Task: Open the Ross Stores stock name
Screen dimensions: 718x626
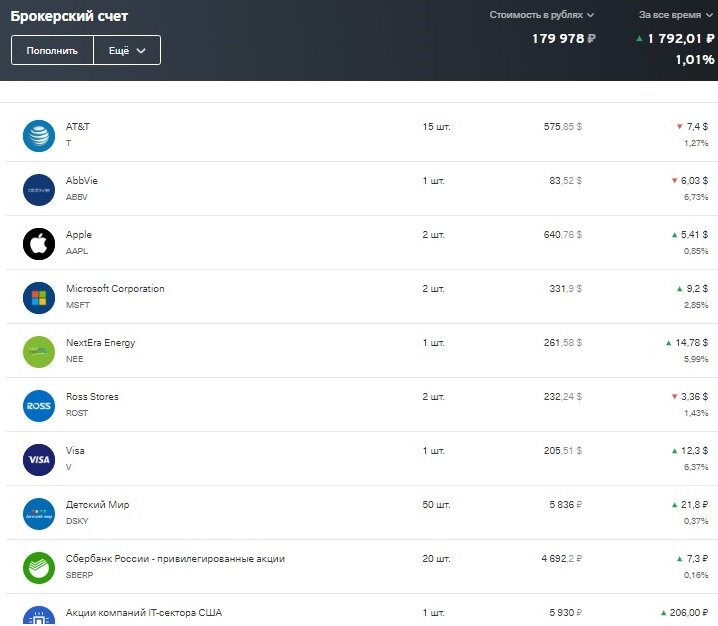Action: tap(92, 397)
